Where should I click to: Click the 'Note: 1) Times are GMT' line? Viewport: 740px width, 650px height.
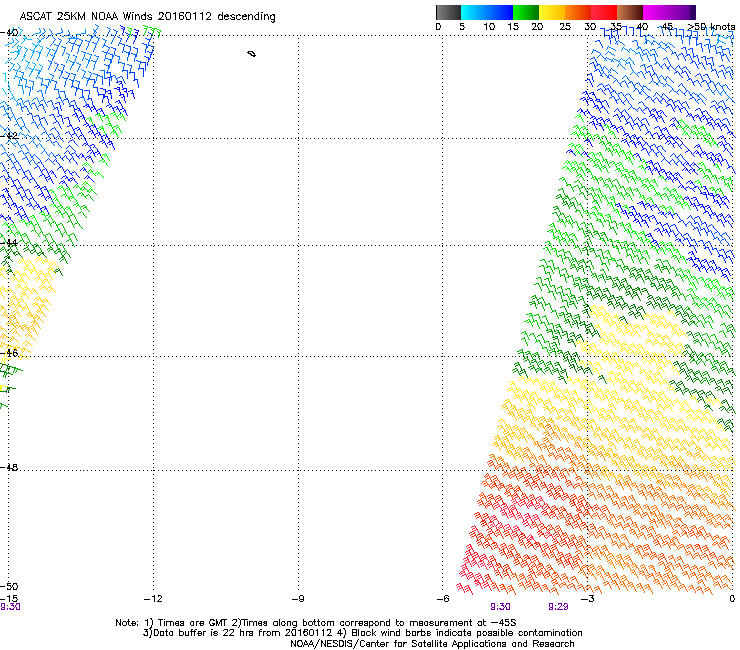pyautogui.click(x=316, y=623)
